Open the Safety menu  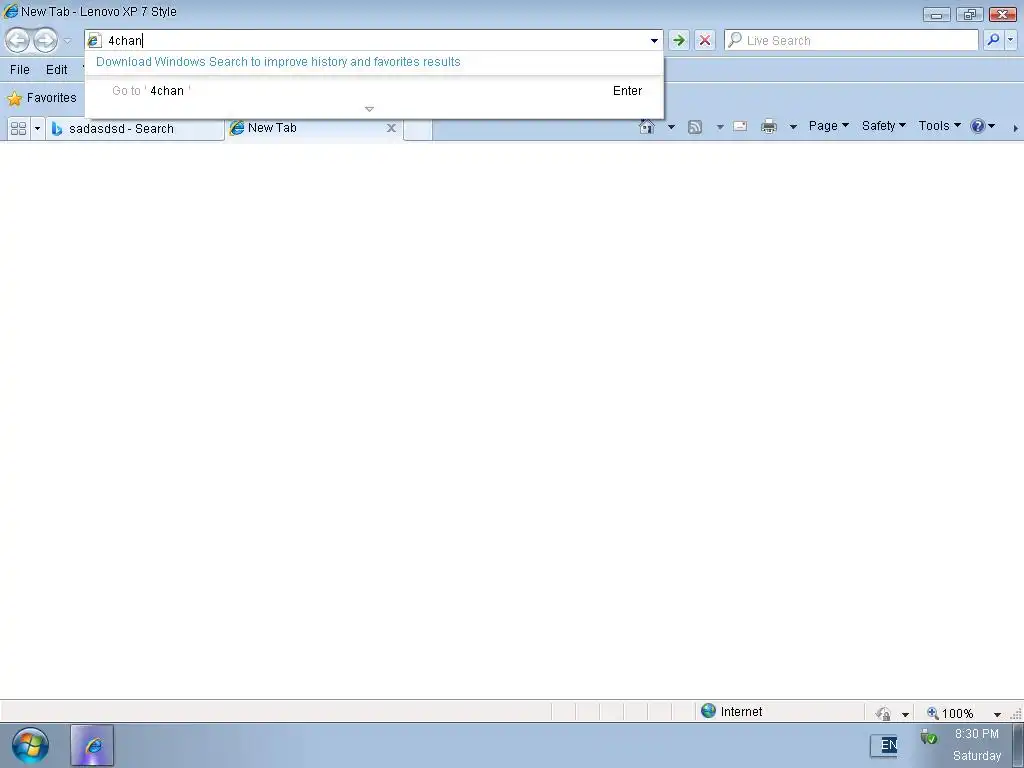[884, 126]
